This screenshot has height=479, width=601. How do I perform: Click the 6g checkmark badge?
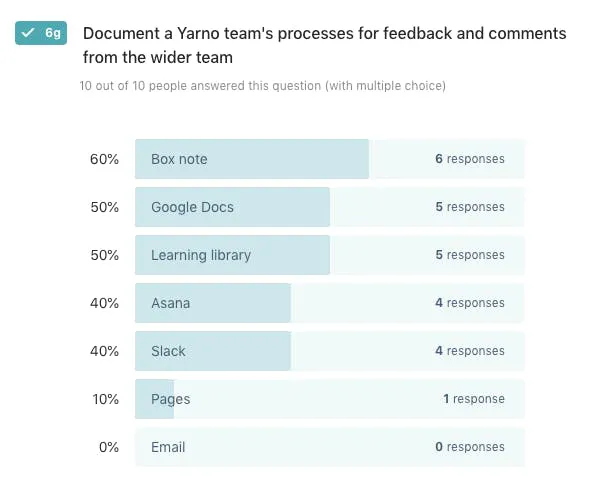(41, 33)
